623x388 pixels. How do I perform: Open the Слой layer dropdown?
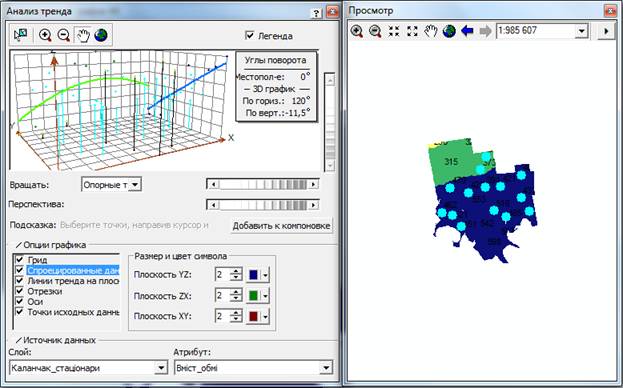click(x=161, y=368)
